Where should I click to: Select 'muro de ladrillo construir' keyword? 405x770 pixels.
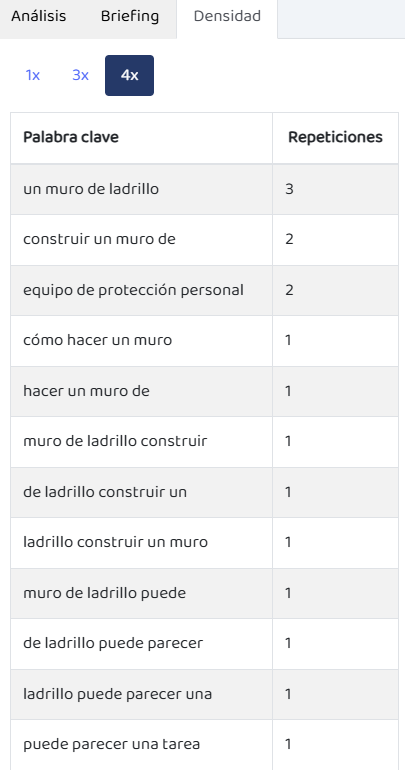coord(115,441)
